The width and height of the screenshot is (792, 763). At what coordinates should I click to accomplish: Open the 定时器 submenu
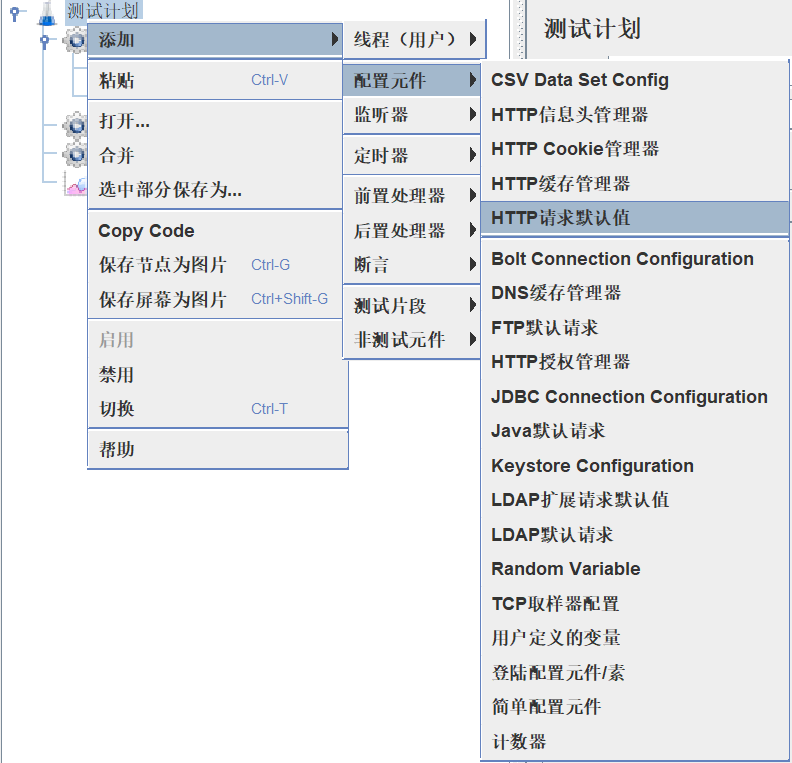pos(411,155)
